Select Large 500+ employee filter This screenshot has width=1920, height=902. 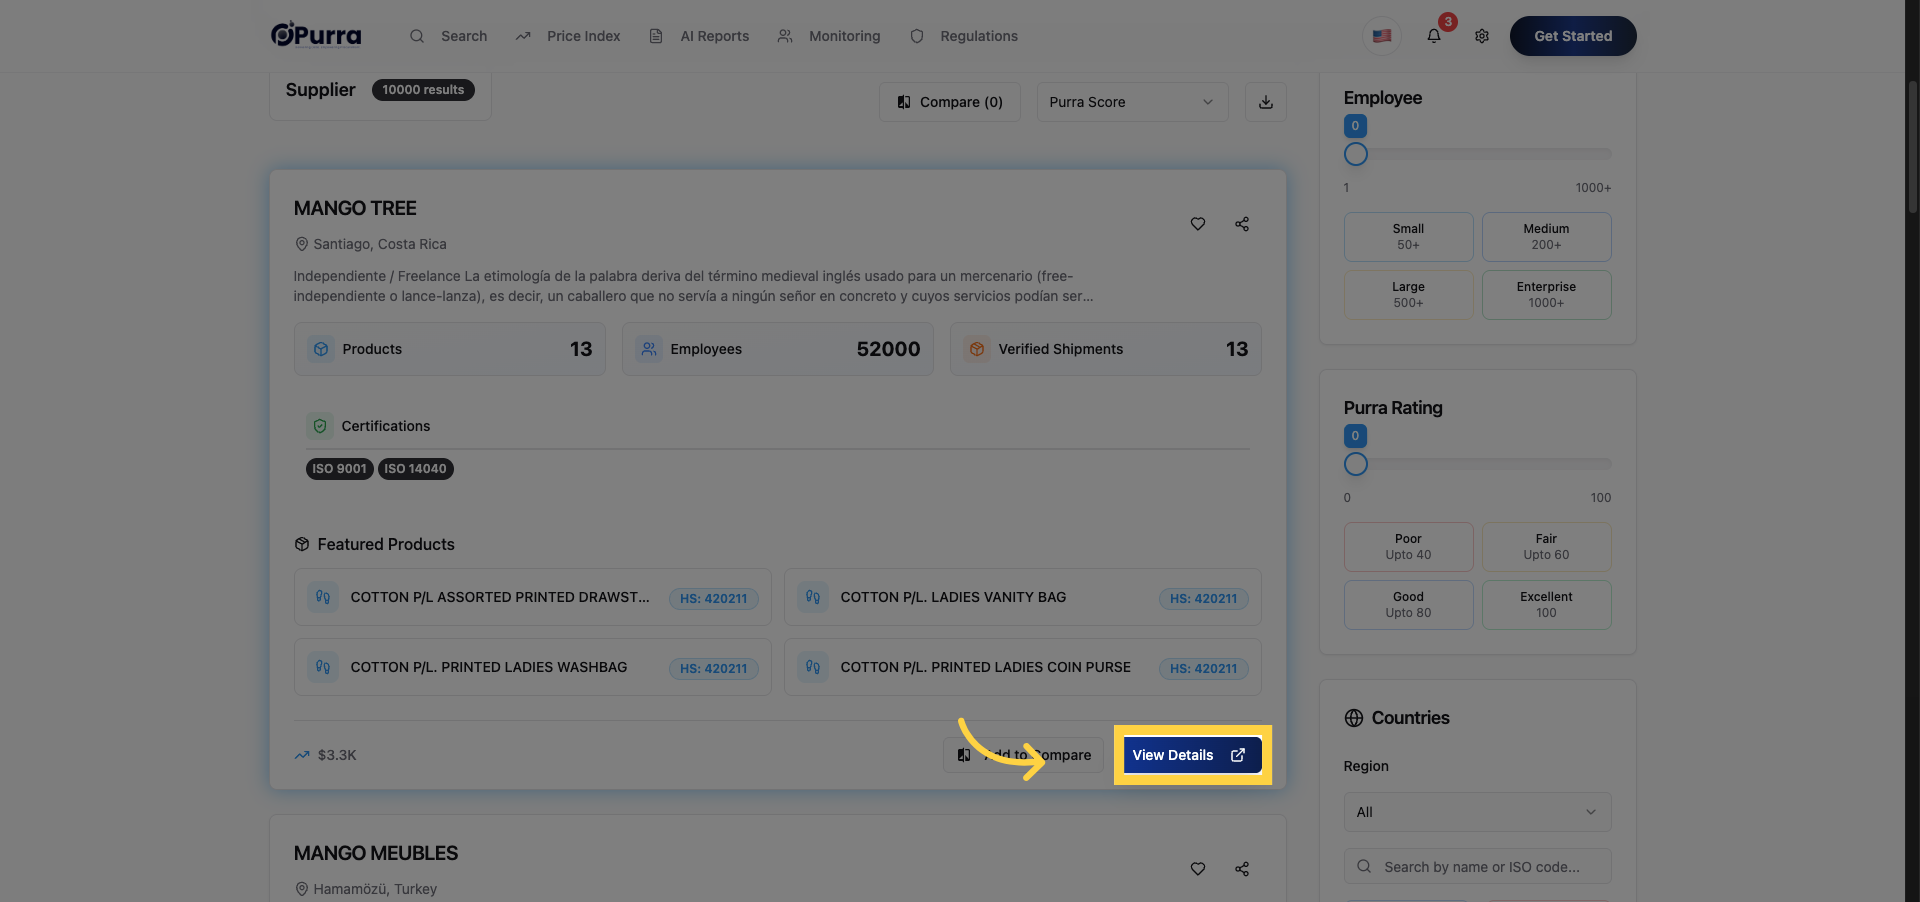coord(1408,295)
